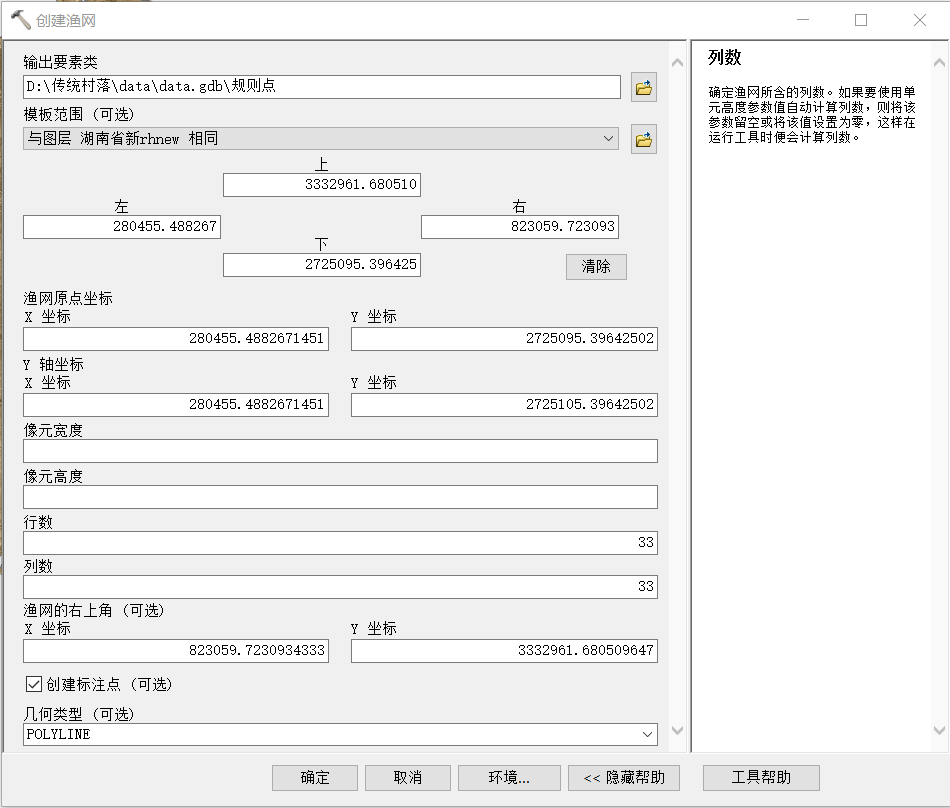Click the help panel scroll up arrow

939,62
